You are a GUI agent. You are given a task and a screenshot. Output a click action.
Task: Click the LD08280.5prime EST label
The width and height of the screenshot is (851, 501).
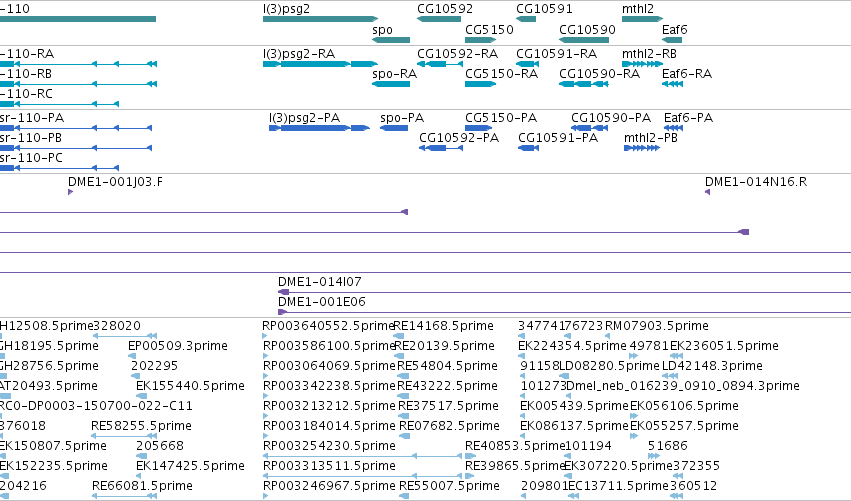point(609,366)
